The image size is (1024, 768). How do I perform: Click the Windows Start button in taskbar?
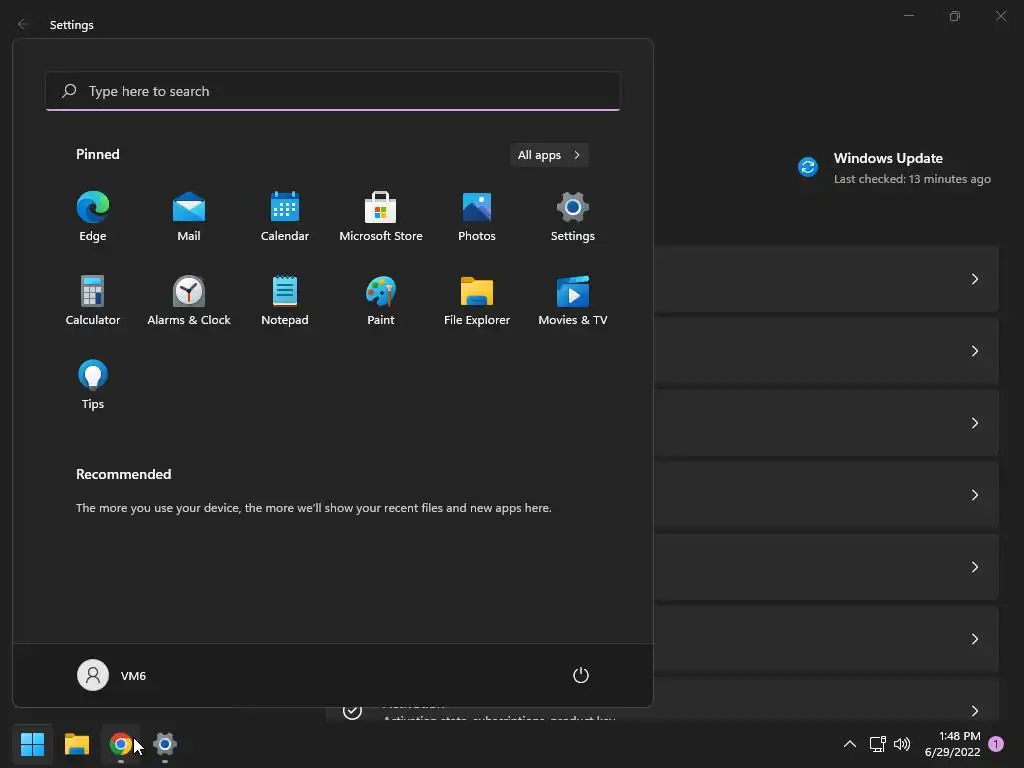point(33,744)
